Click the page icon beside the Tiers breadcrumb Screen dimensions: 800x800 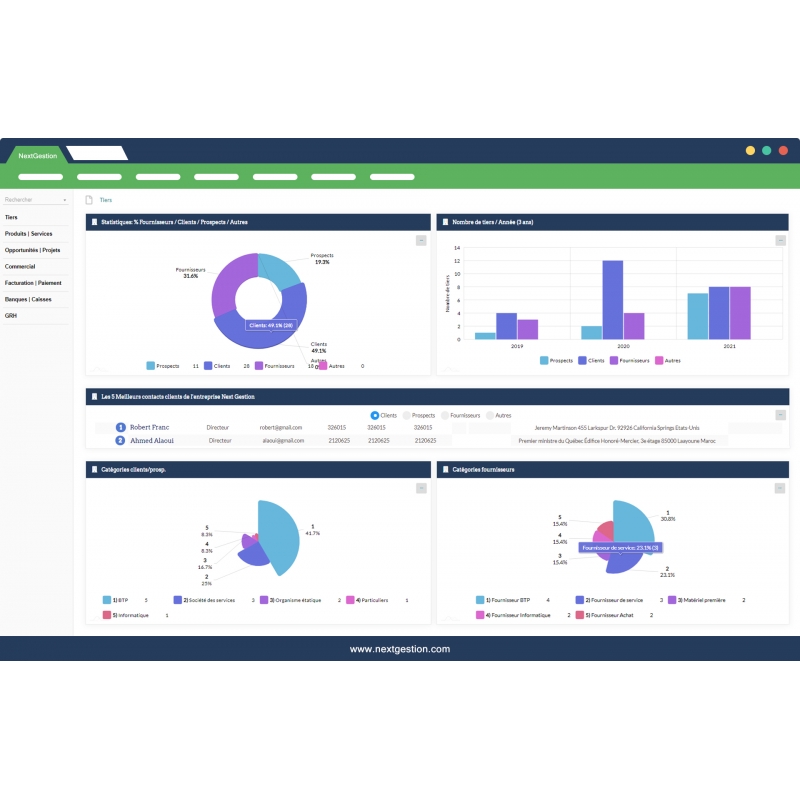pyautogui.click(x=88, y=199)
